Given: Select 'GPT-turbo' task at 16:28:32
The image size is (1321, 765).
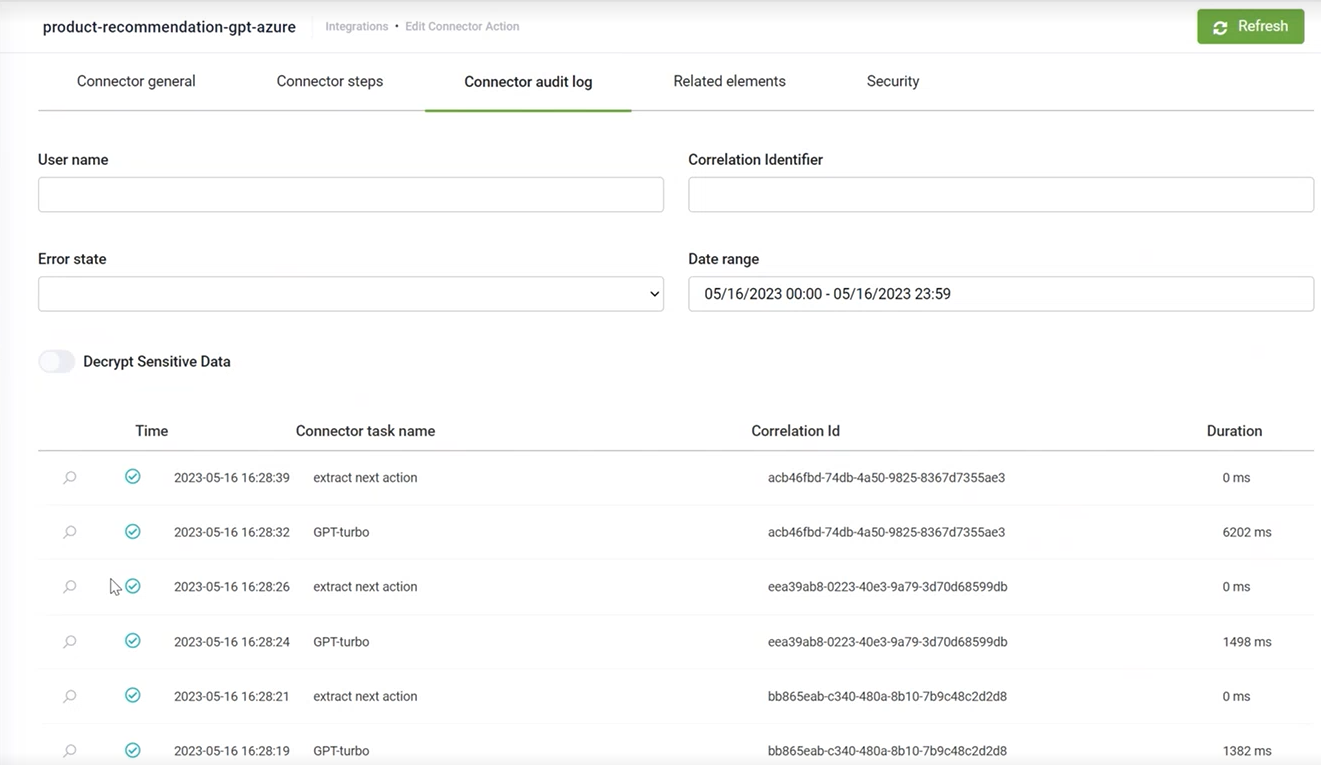Looking at the screenshot, I should coord(341,532).
